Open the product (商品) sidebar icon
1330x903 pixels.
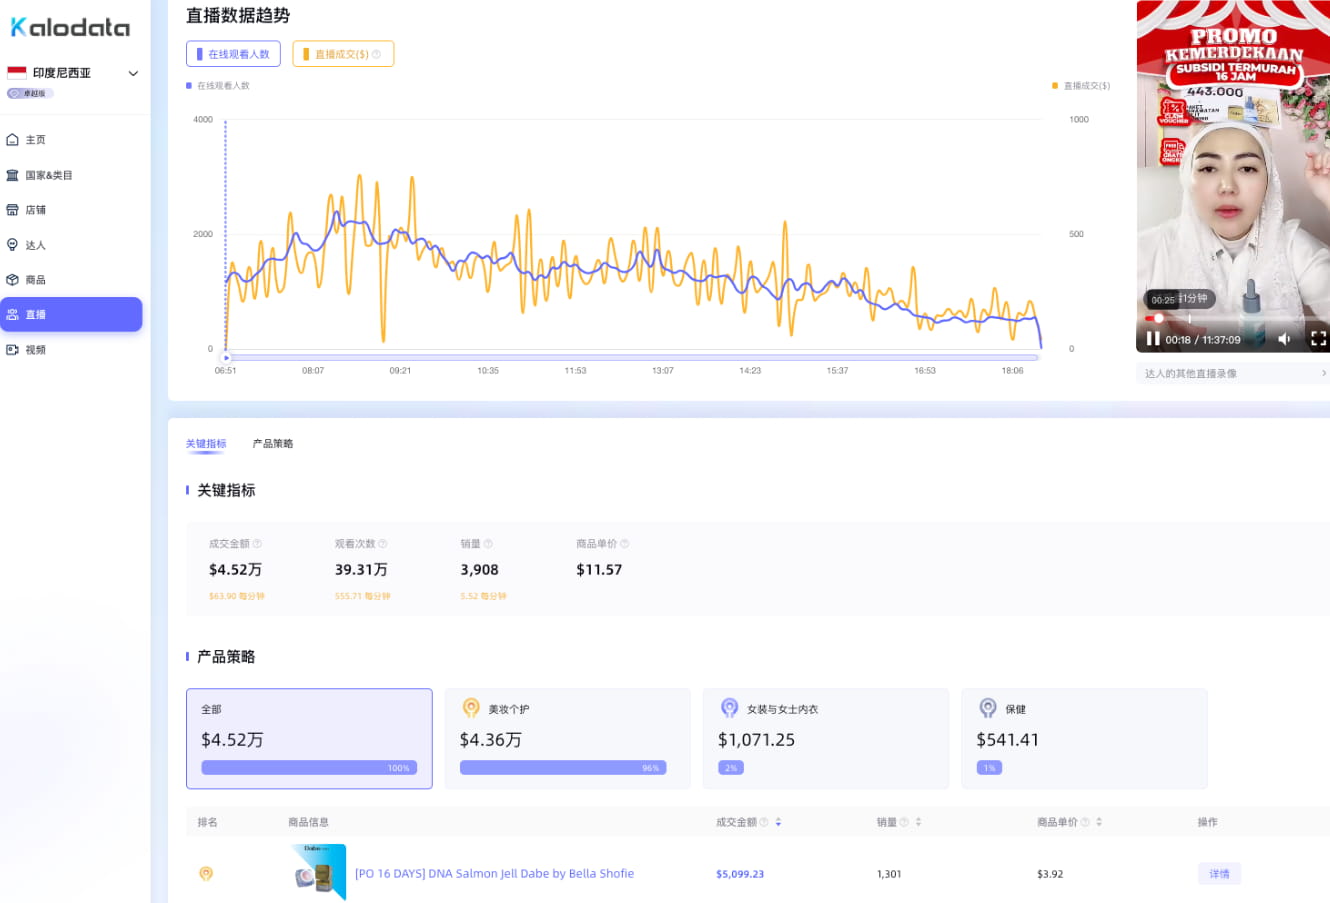point(13,280)
